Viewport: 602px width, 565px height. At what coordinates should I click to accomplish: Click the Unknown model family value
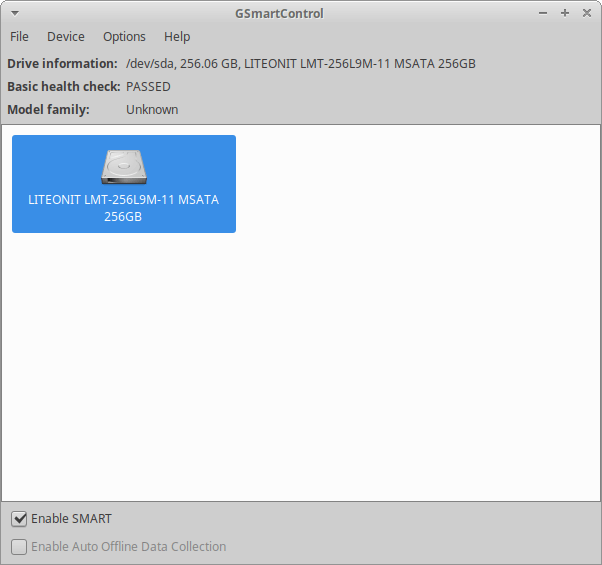pos(152,110)
